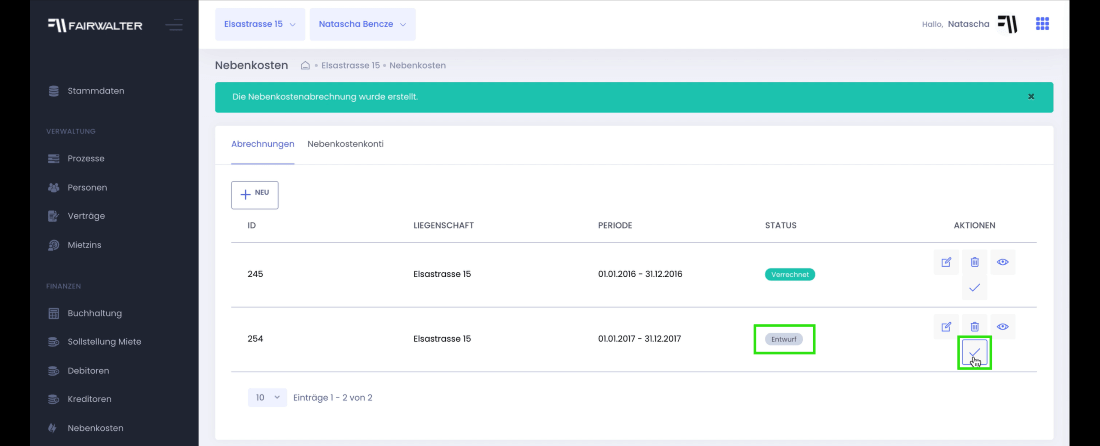Click the Sollstellung Miete icon
The width and height of the screenshot is (1100, 446).
coord(53,342)
